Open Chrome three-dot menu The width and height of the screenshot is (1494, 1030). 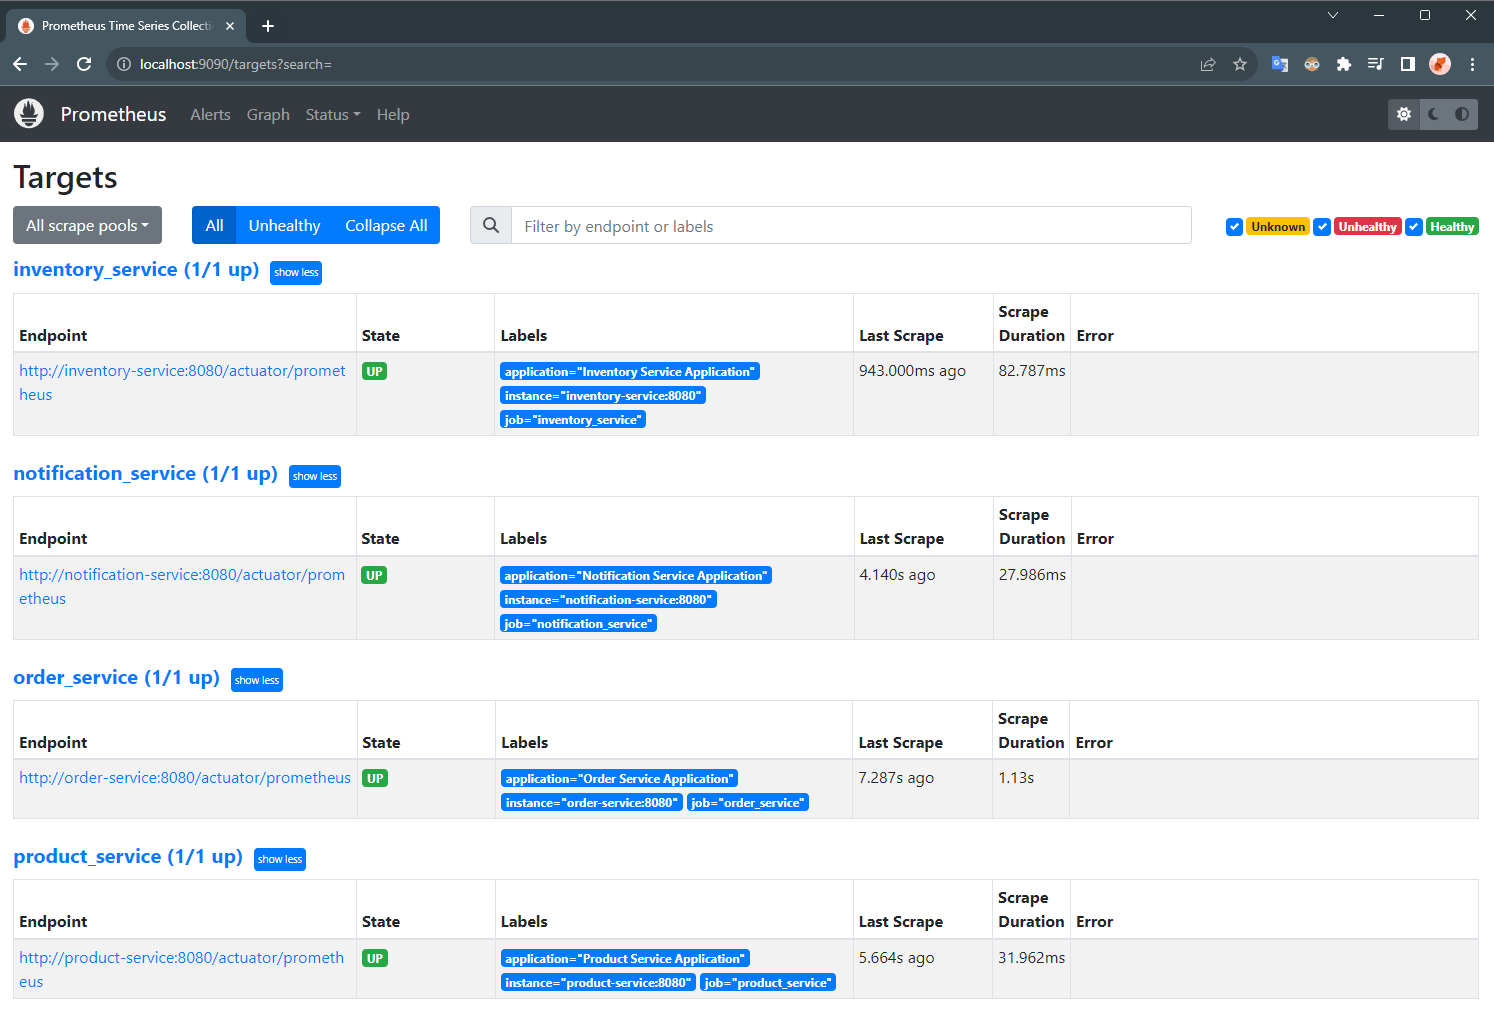[x=1472, y=64]
